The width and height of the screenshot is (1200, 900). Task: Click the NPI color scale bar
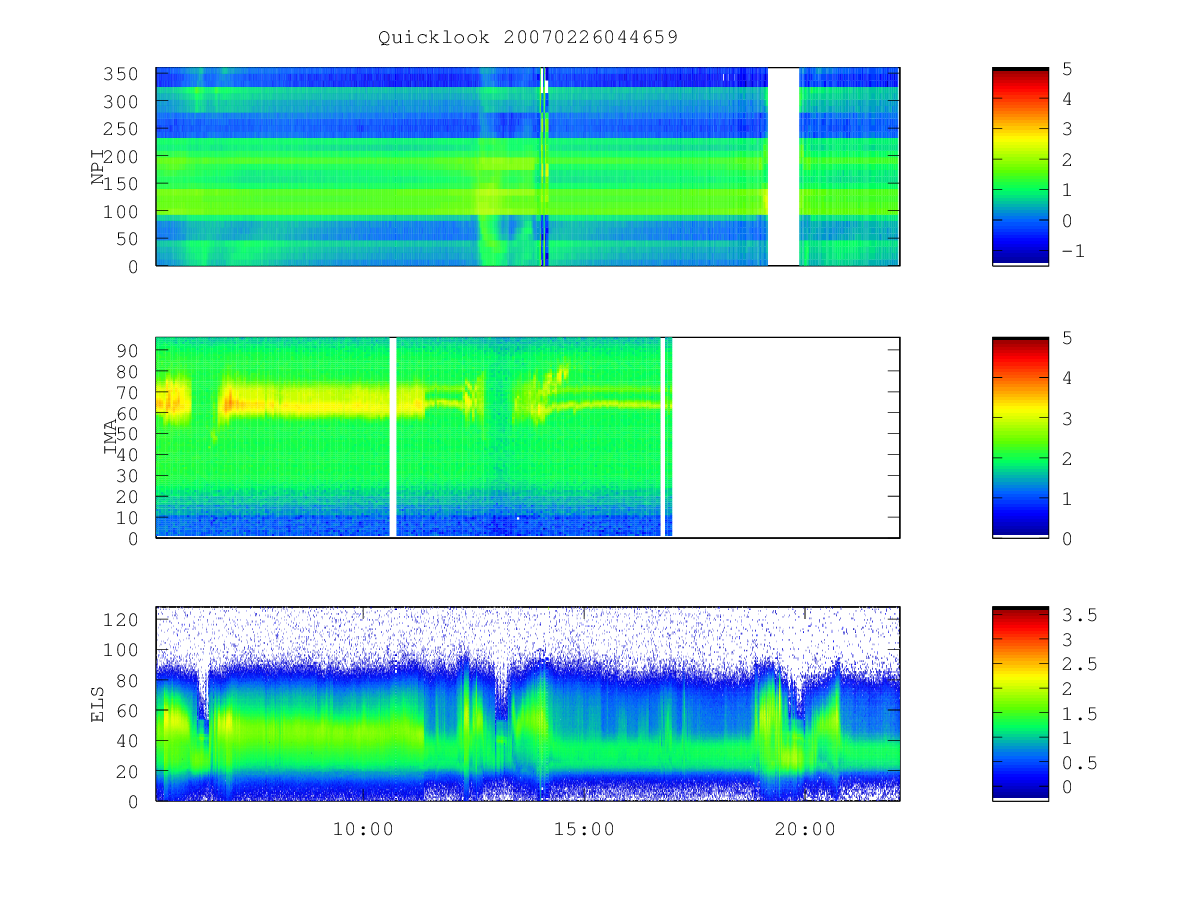coord(1020,167)
